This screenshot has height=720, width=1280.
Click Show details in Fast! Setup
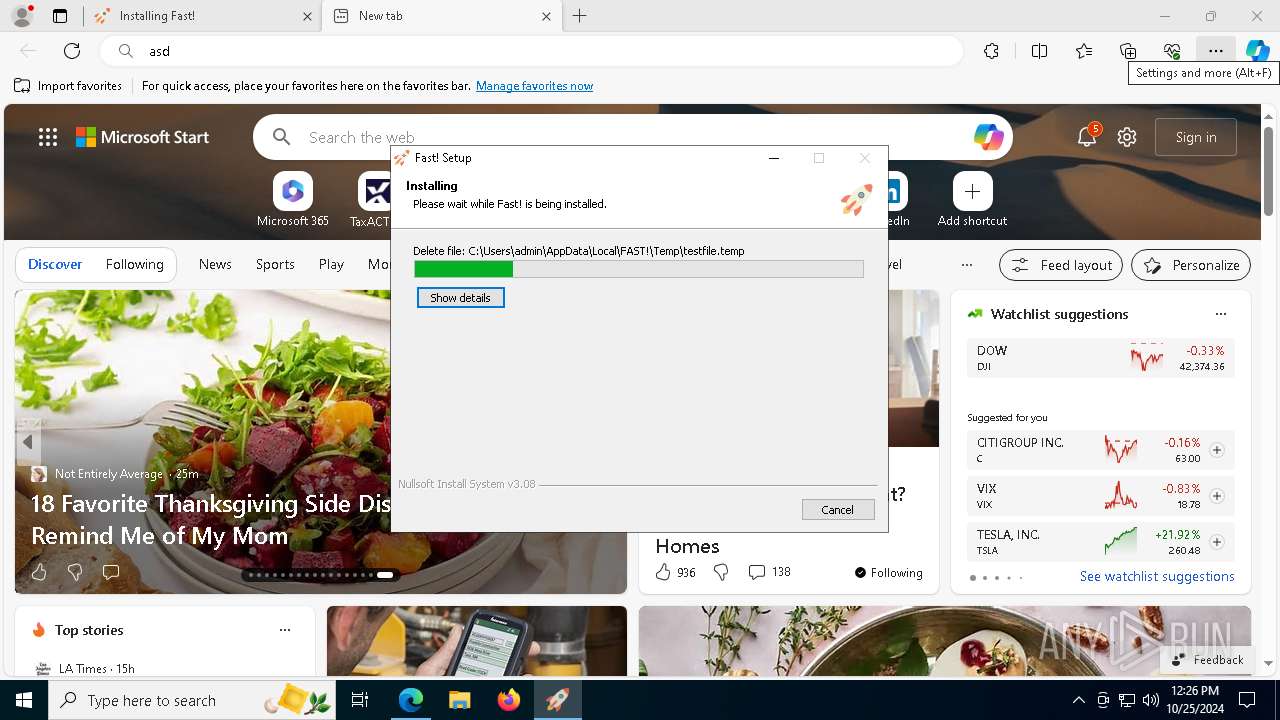[x=460, y=298]
